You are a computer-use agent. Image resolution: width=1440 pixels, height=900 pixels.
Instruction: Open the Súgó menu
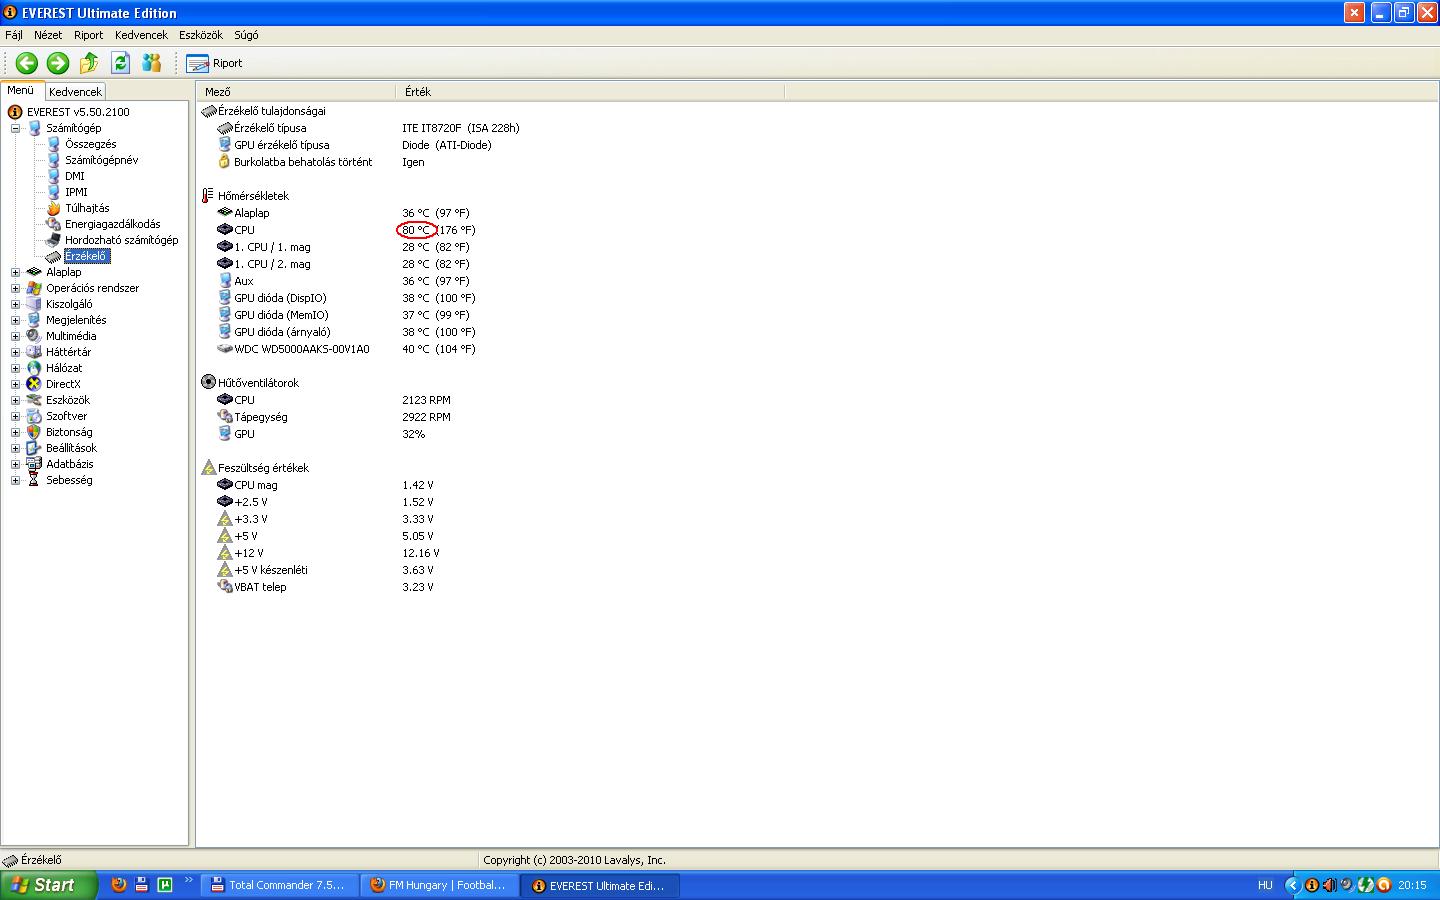pyautogui.click(x=246, y=35)
